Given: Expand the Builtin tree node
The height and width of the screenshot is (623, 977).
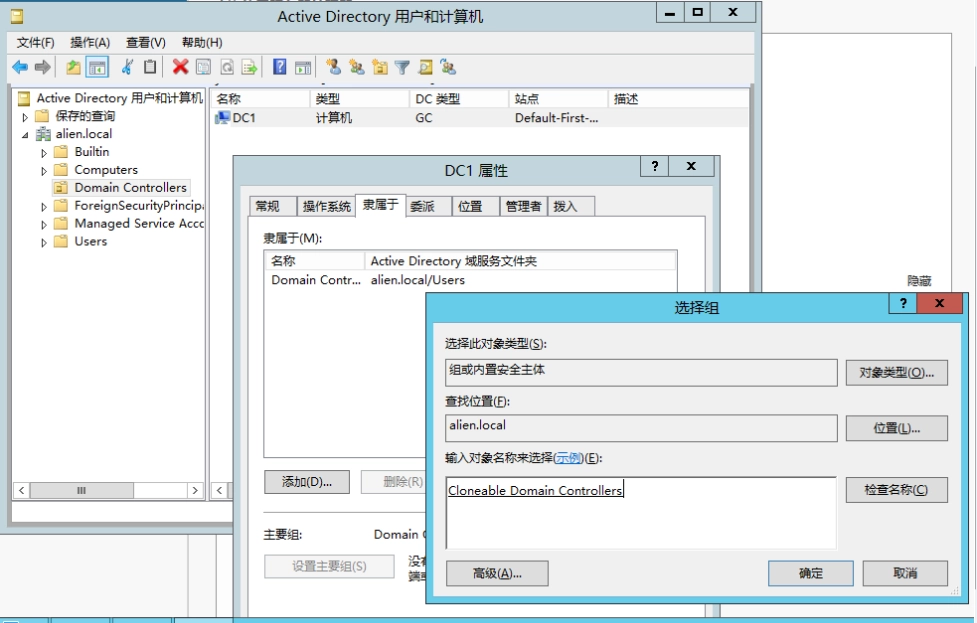Looking at the screenshot, I should (44, 153).
